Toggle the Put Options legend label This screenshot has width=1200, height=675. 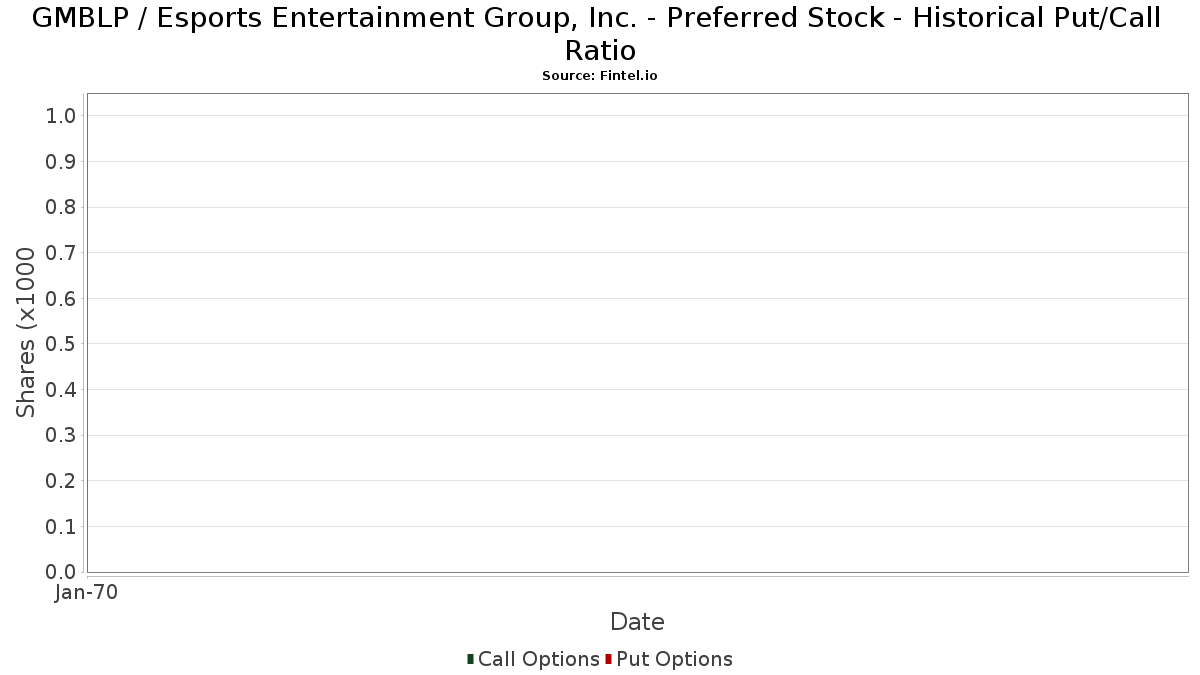coord(674,659)
